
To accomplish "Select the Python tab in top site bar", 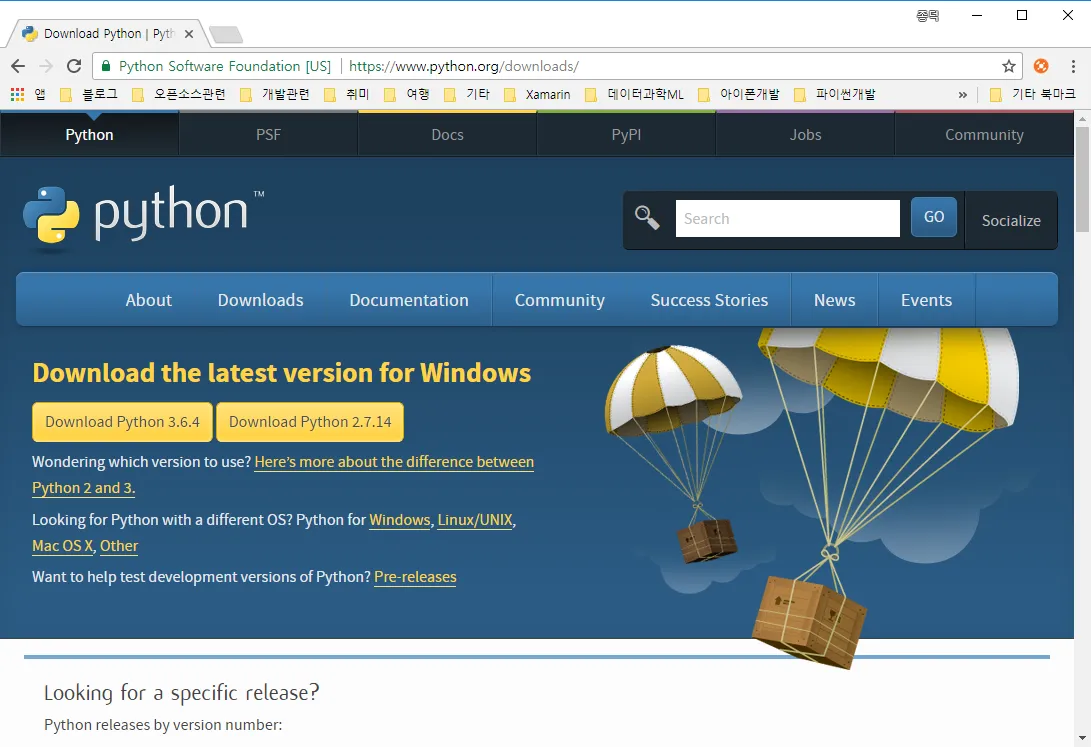I will coord(89,134).
